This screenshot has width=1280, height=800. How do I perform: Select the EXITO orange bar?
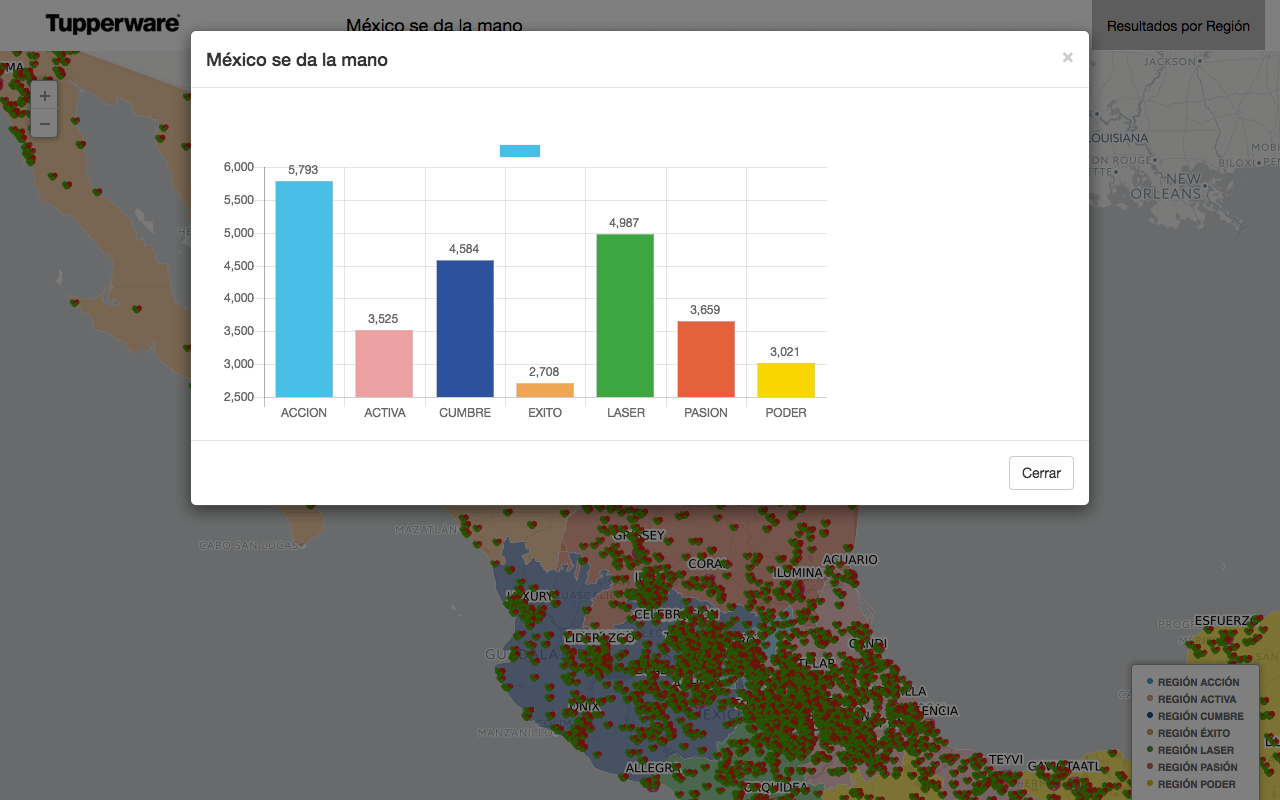pos(545,390)
